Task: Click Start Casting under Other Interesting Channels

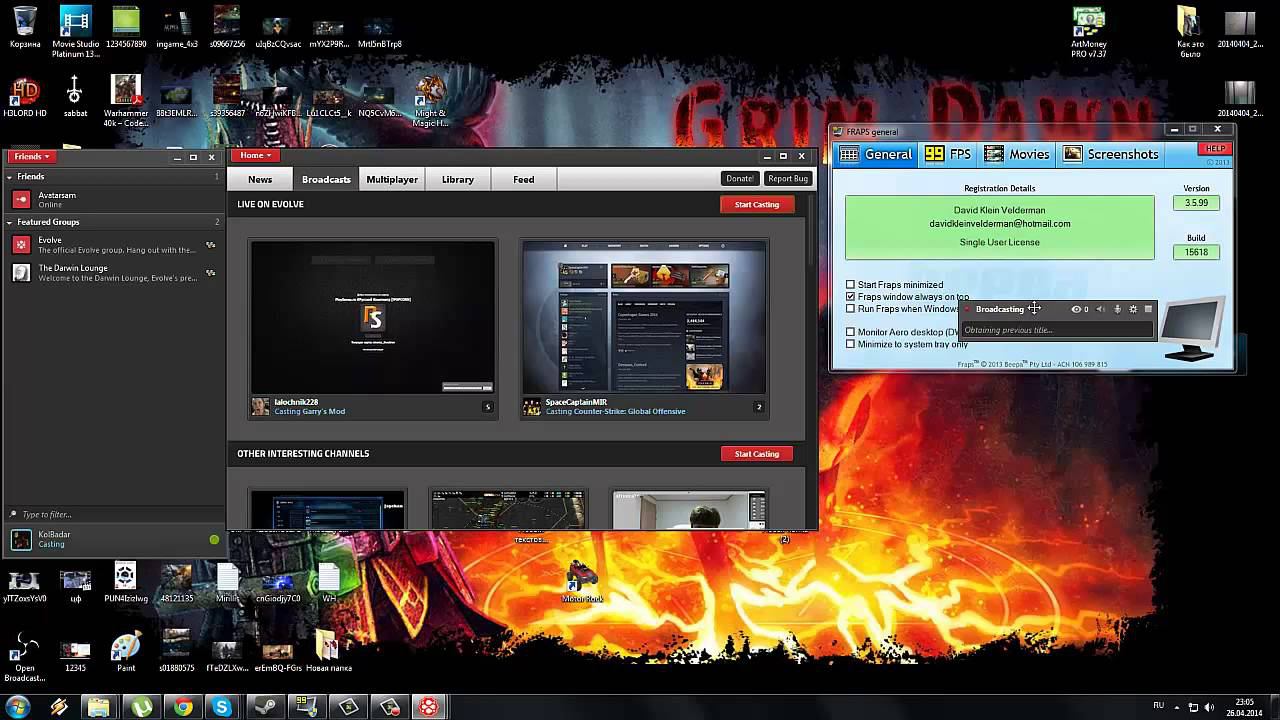Action: point(757,454)
